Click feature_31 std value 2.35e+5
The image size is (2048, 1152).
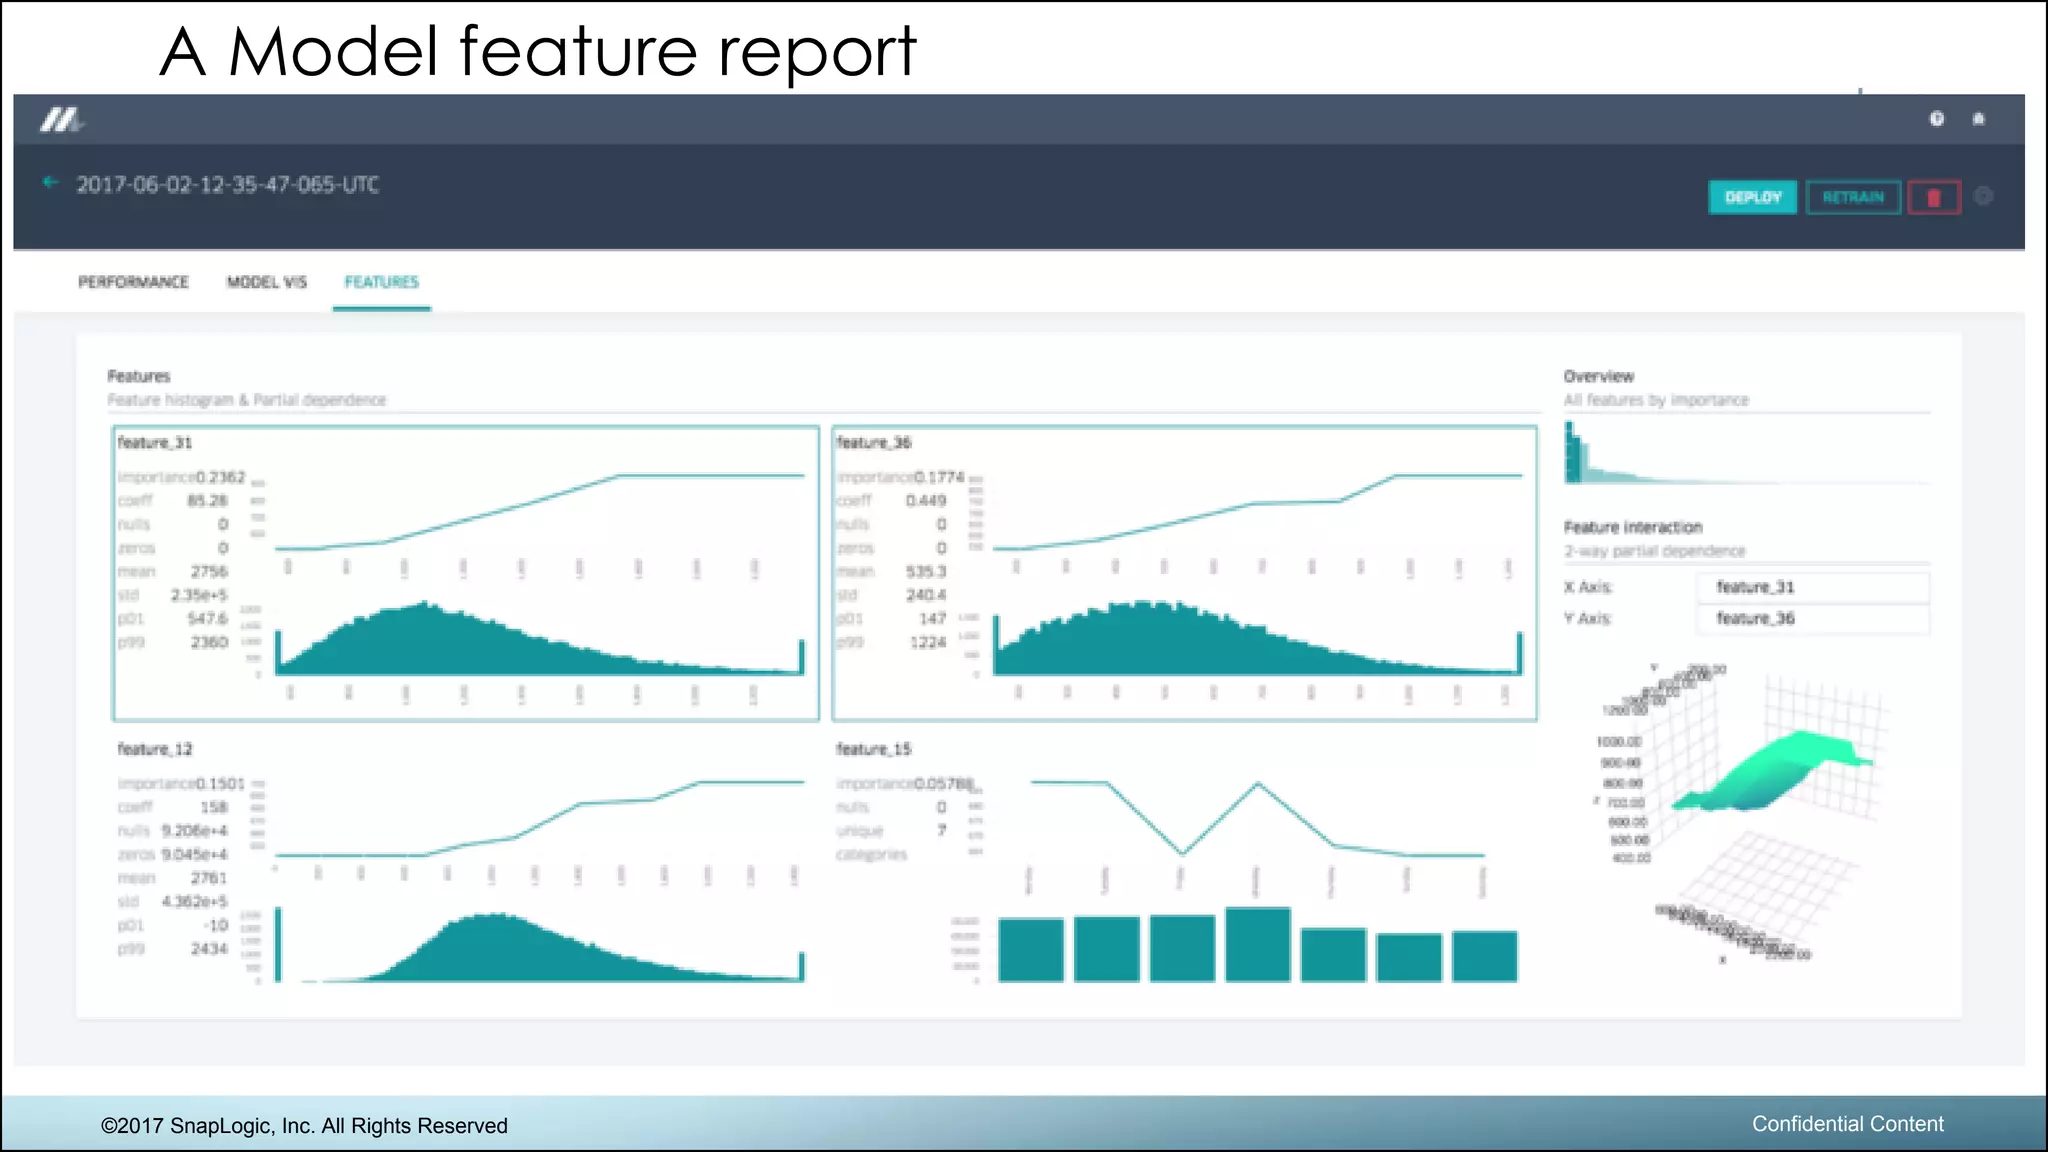tap(199, 595)
